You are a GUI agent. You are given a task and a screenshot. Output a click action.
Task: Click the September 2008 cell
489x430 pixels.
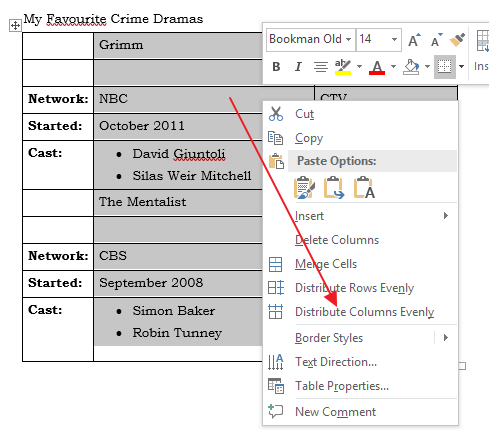(178, 283)
